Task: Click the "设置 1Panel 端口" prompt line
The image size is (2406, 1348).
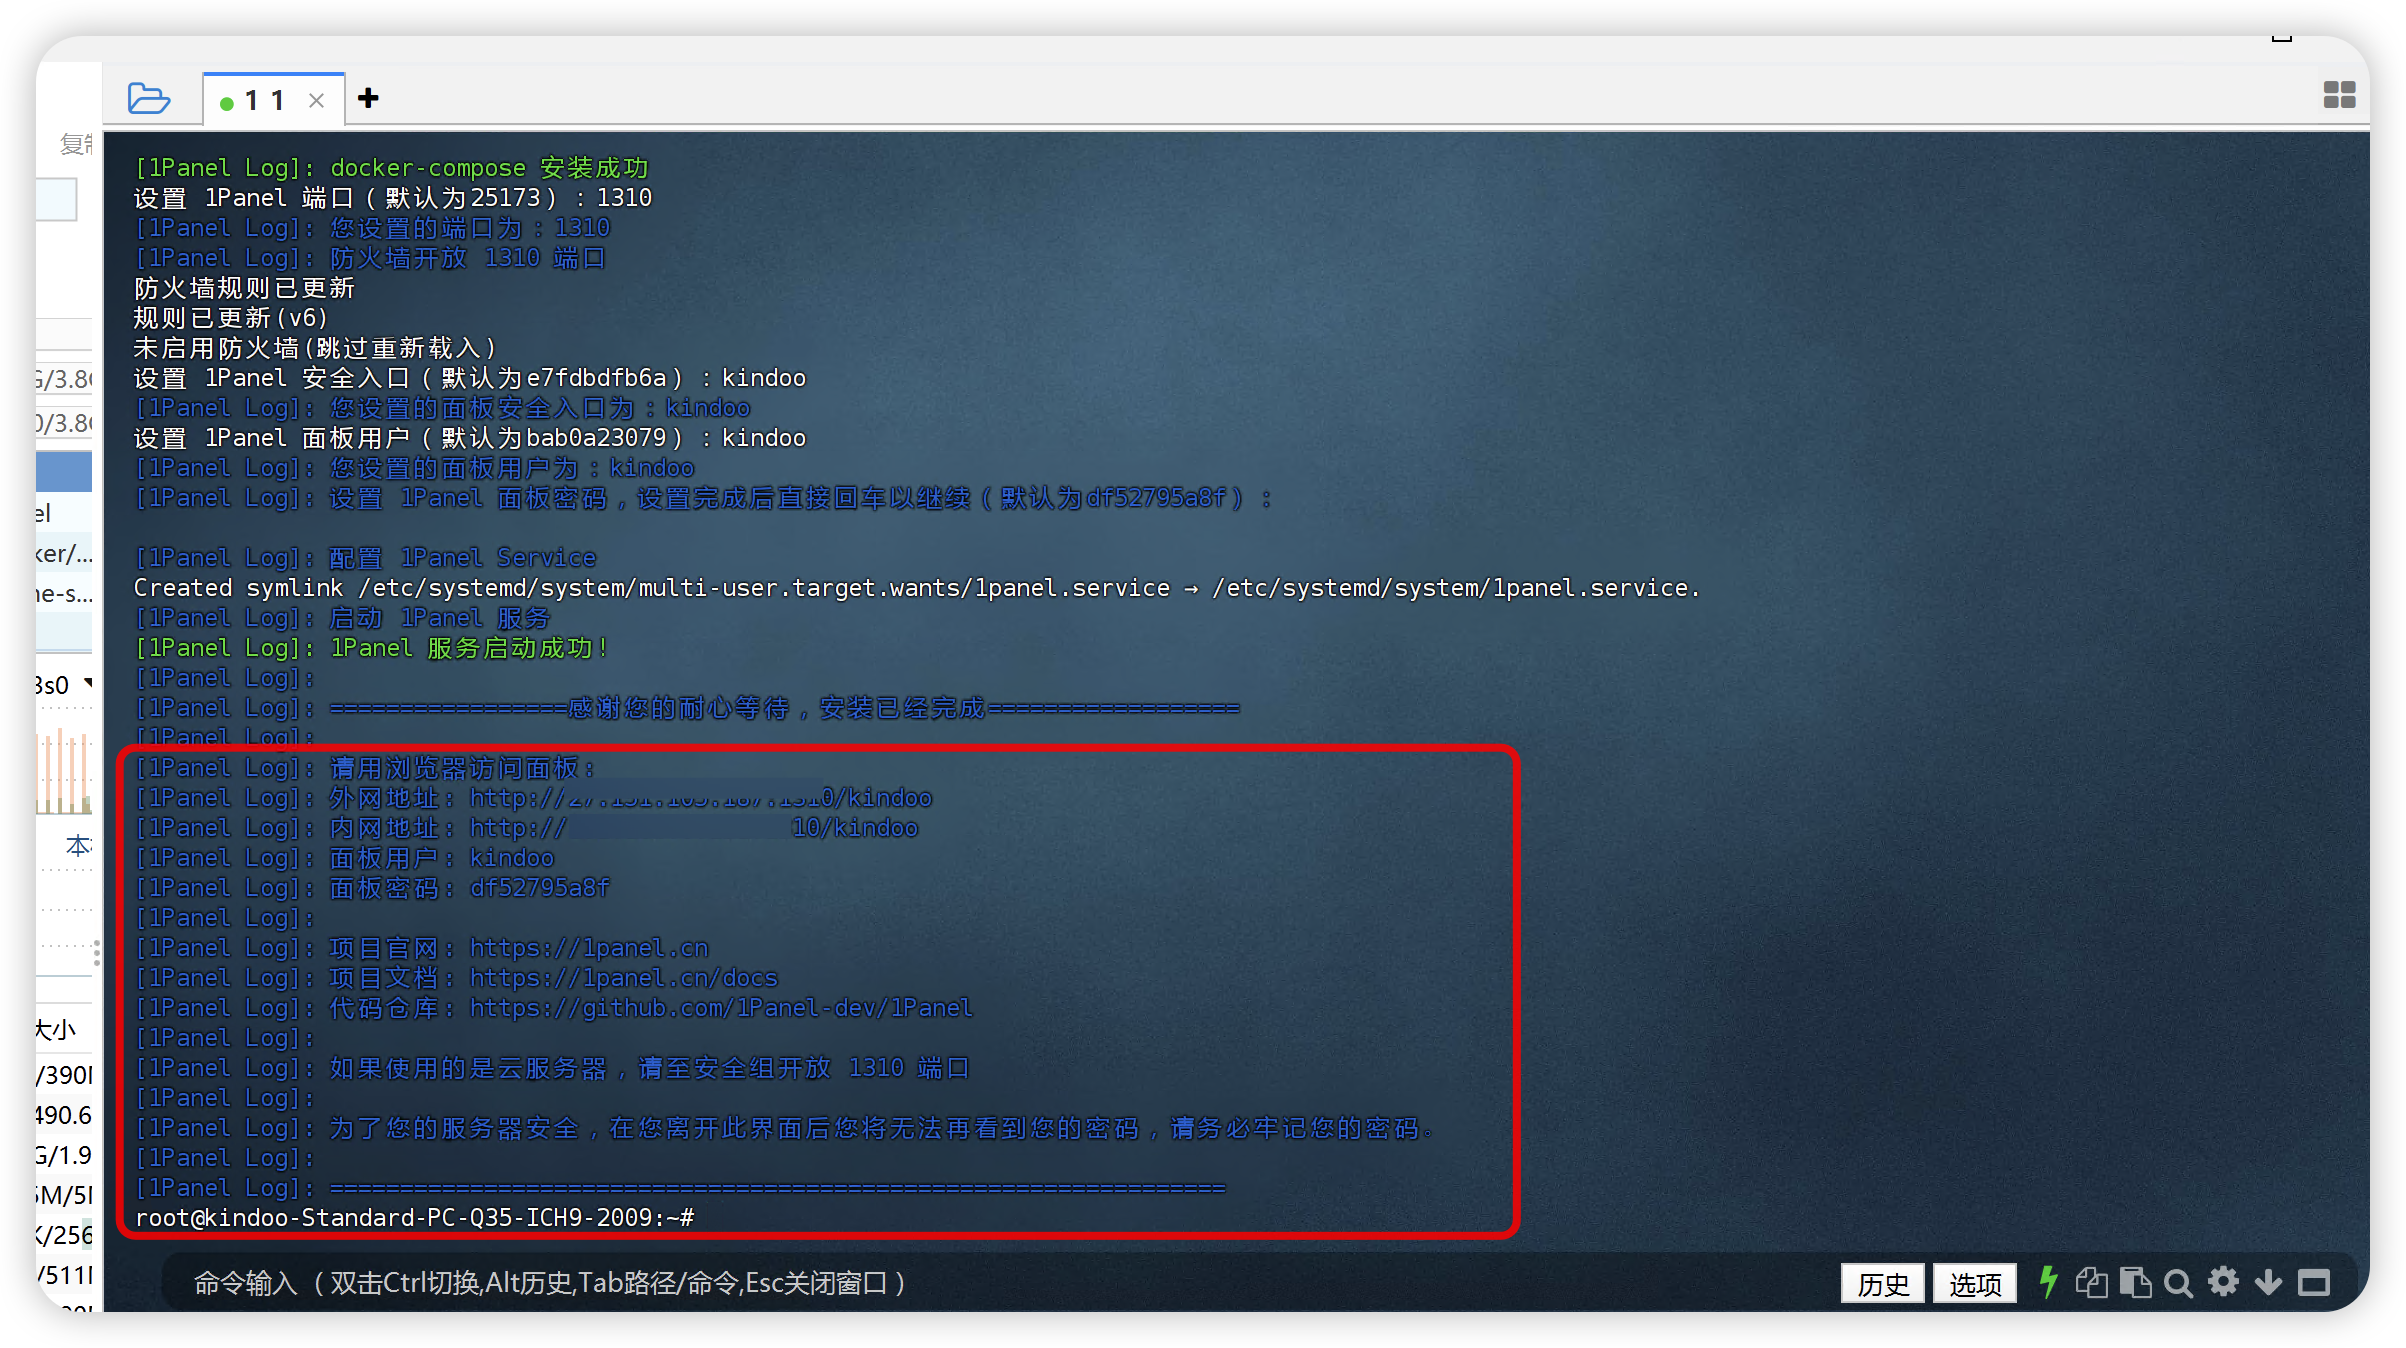Action: 393,198
